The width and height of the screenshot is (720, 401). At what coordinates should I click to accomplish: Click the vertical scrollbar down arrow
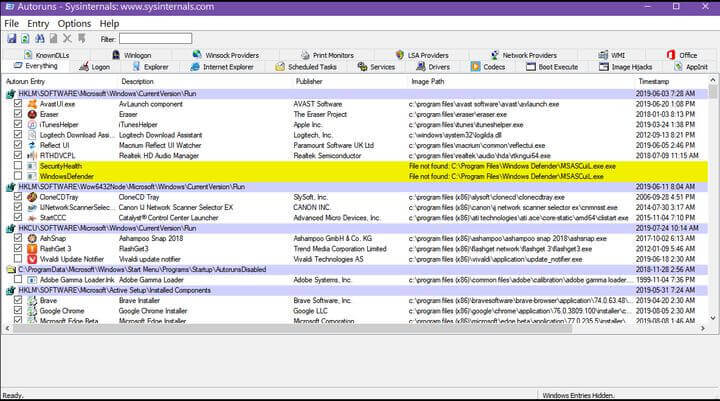[713, 317]
